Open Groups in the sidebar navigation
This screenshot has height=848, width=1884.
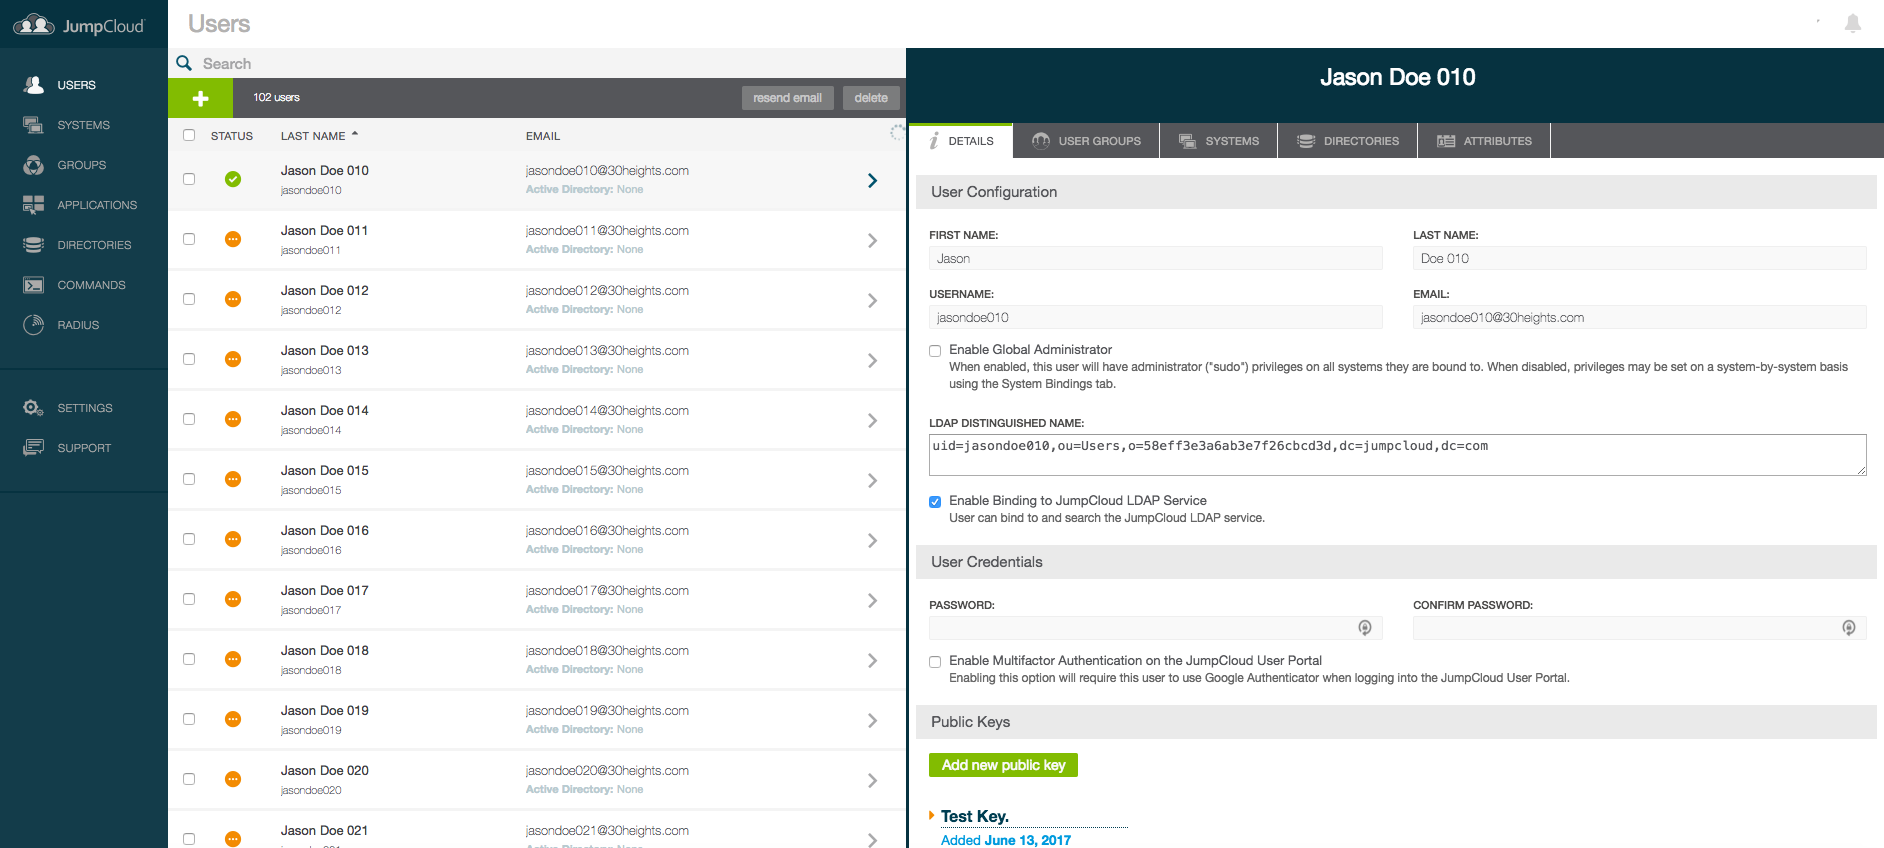point(81,165)
